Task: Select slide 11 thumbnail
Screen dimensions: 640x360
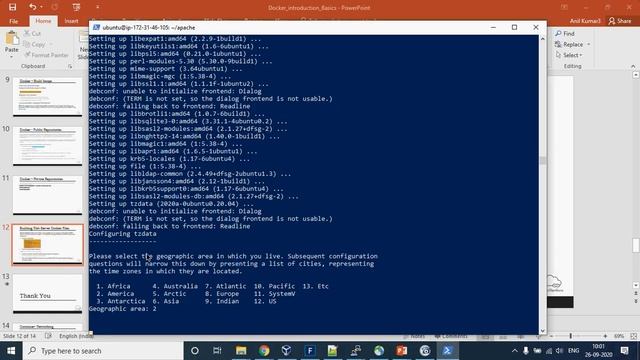Action: [47, 195]
